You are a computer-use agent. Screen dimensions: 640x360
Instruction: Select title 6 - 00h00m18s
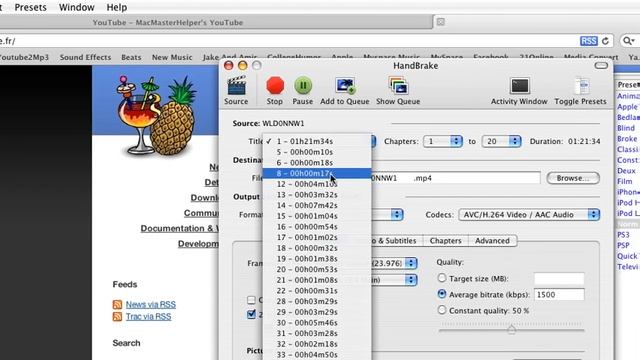[317, 162]
